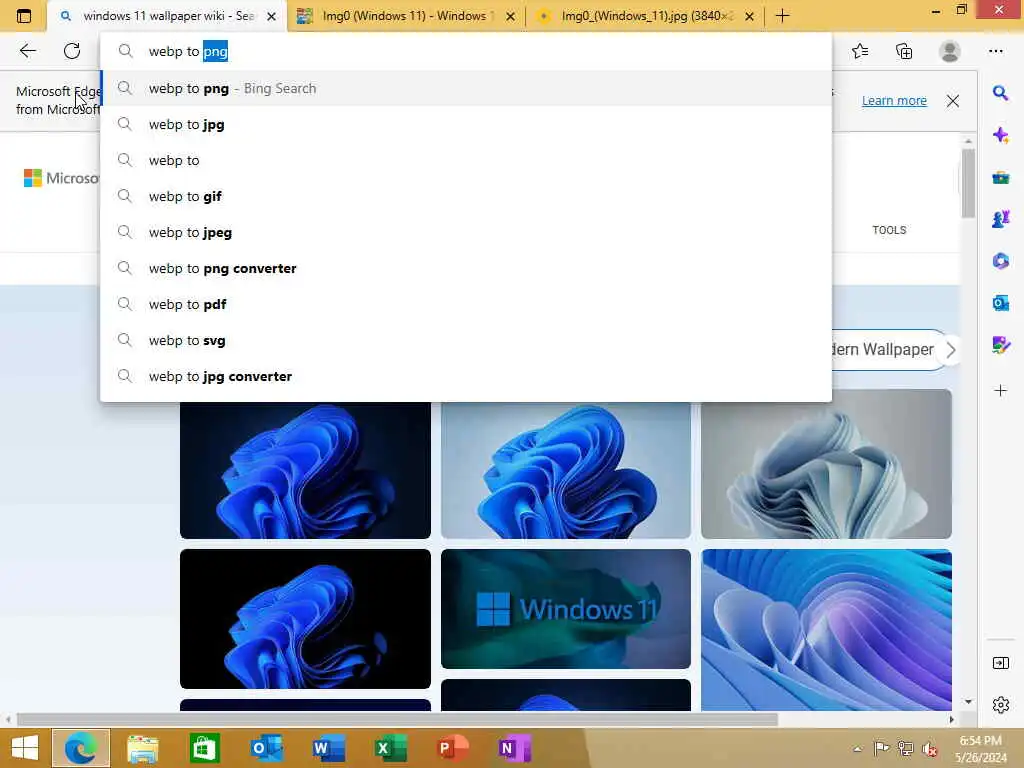Choose suggestion webp to jpg
This screenshot has width=1024, height=768.
pos(466,124)
